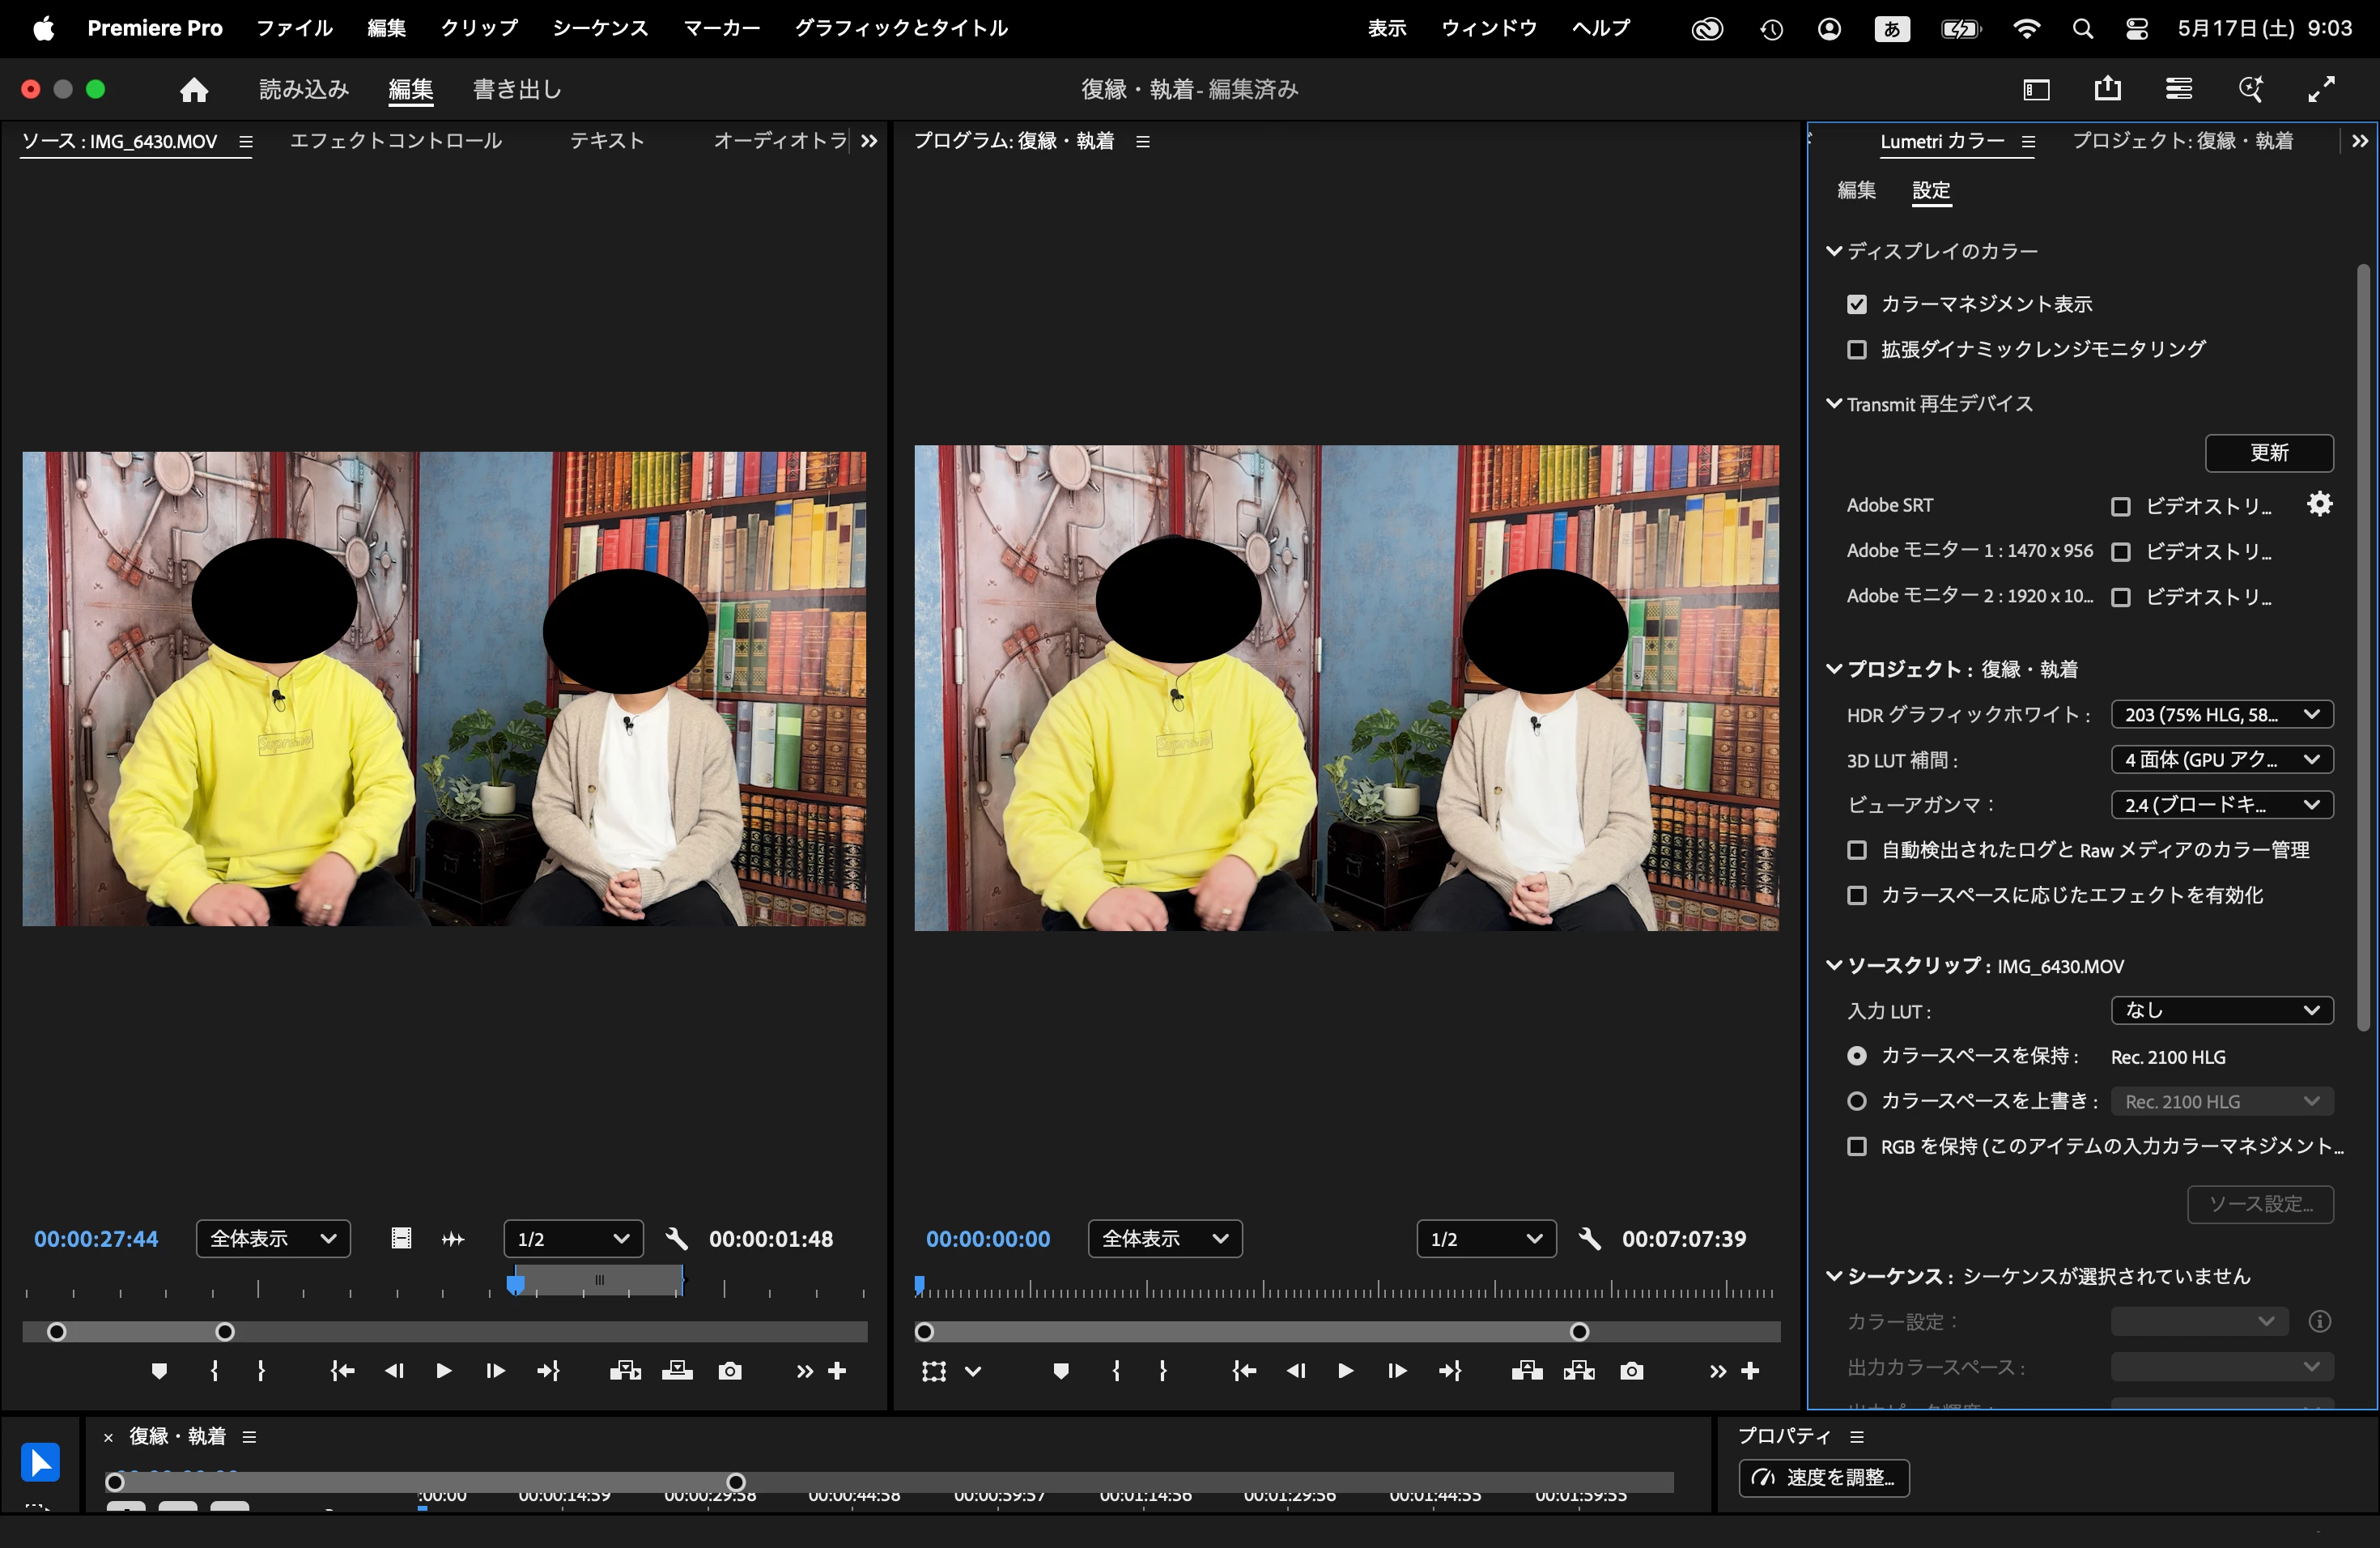Click the 更新 button
Image resolution: width=2380 pixels, height=1548 pixels.
click(2268, 453)
